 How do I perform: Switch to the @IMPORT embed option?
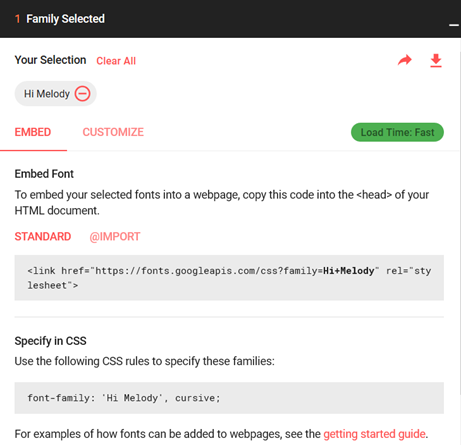pyautogui.click(x=115, y=237)
